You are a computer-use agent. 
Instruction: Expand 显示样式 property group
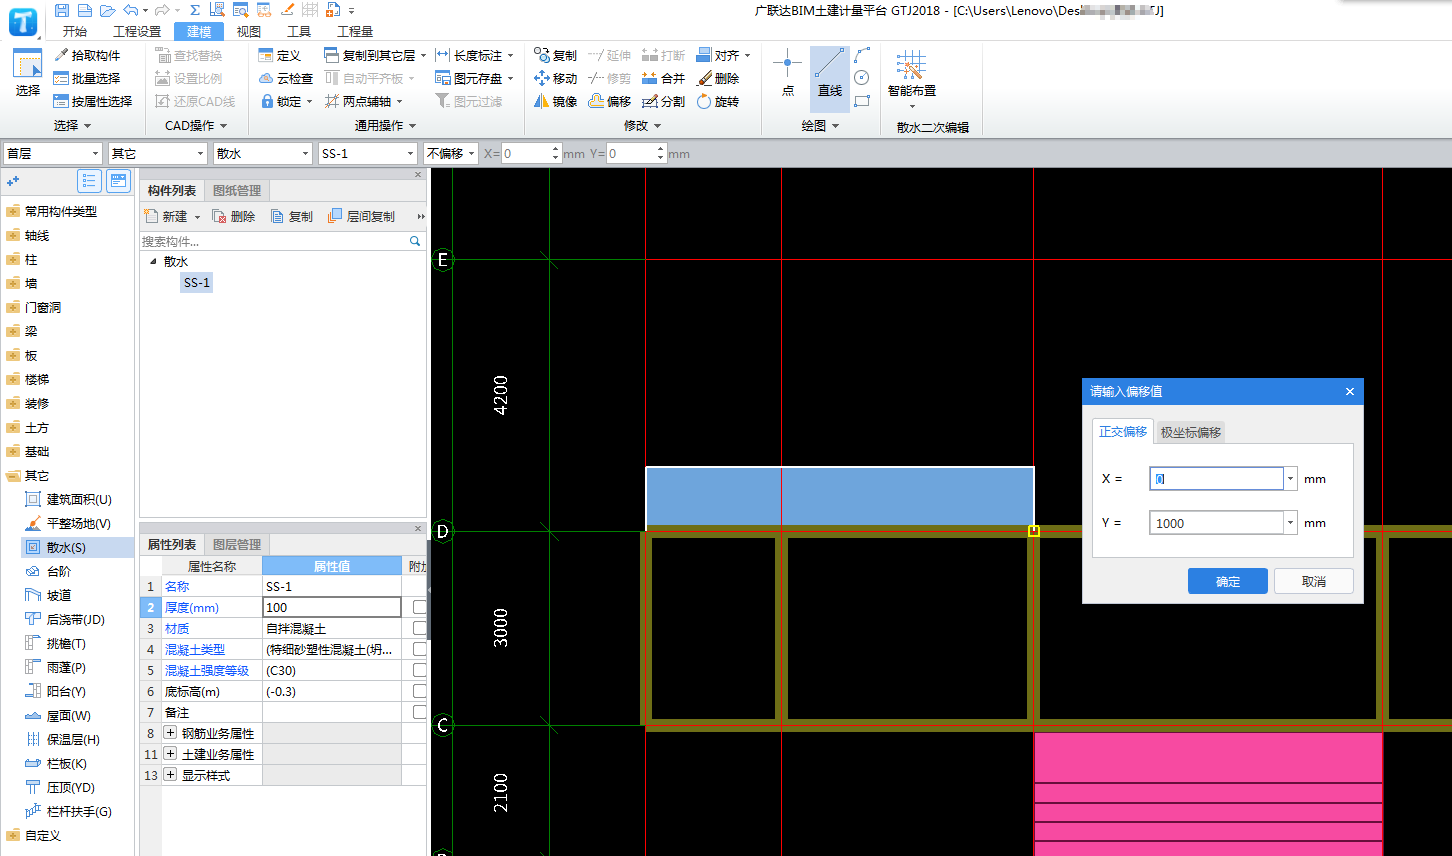point(170,775)
